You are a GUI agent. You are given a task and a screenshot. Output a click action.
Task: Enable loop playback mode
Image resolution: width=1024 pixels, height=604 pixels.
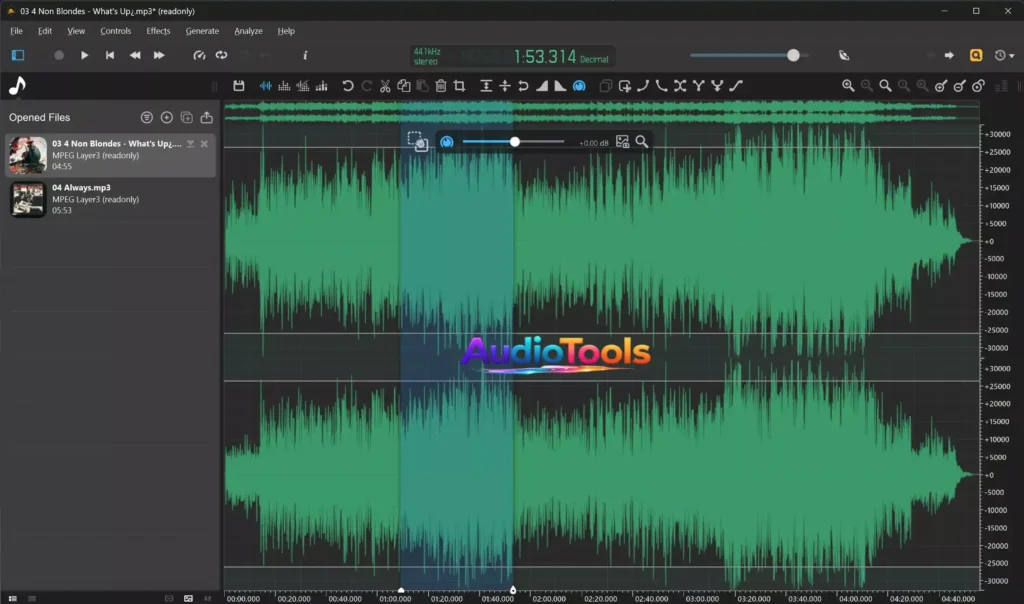tap(221, 56)
